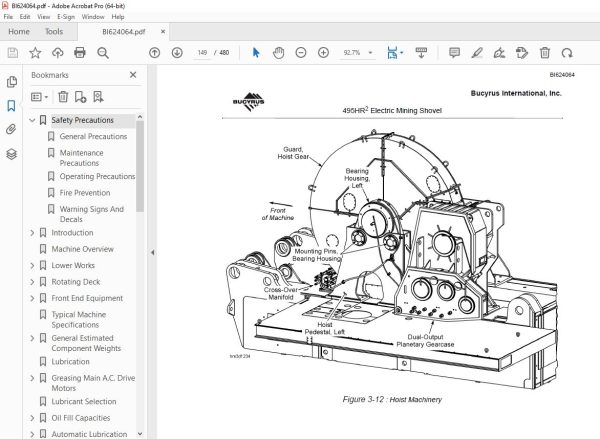Screen dimensions: 600x439
Task: Open fit page options dropdown arrow
Action: click(401, 52)
